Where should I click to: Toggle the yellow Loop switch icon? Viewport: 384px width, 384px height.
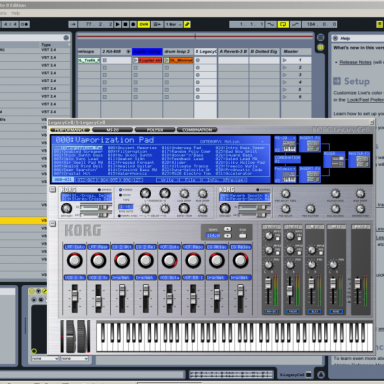pyautogui.click(x=283, y=24)
